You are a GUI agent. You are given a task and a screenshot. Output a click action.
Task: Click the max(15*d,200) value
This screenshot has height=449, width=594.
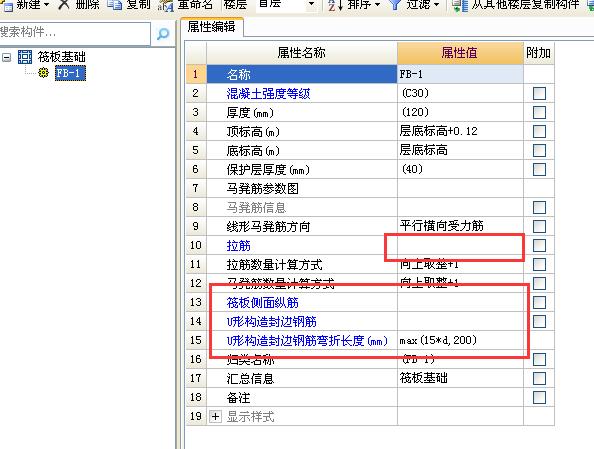click(460, 340)
